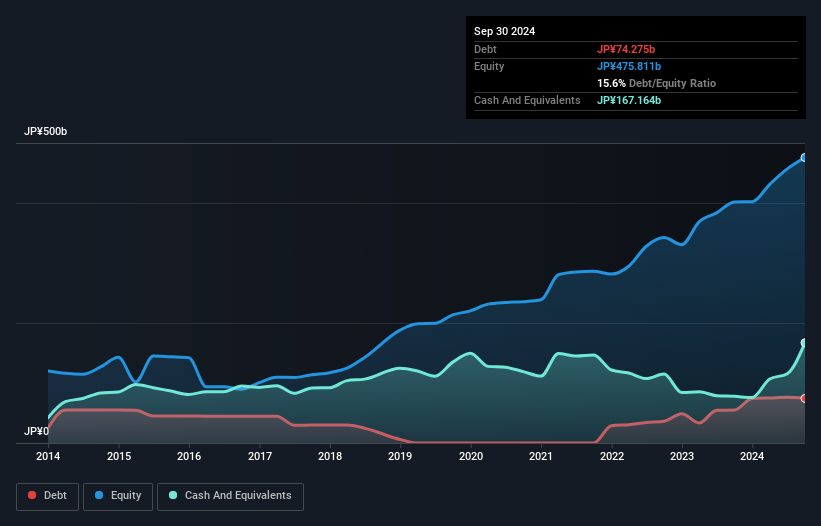821x526 pixels.
Task: Click the JP¥500b y-axis label
Action: 45,132
